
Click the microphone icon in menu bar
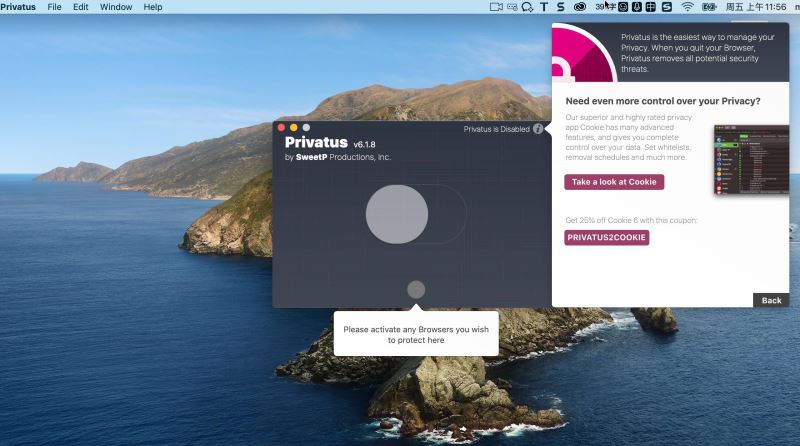click(x=637, y=7)
